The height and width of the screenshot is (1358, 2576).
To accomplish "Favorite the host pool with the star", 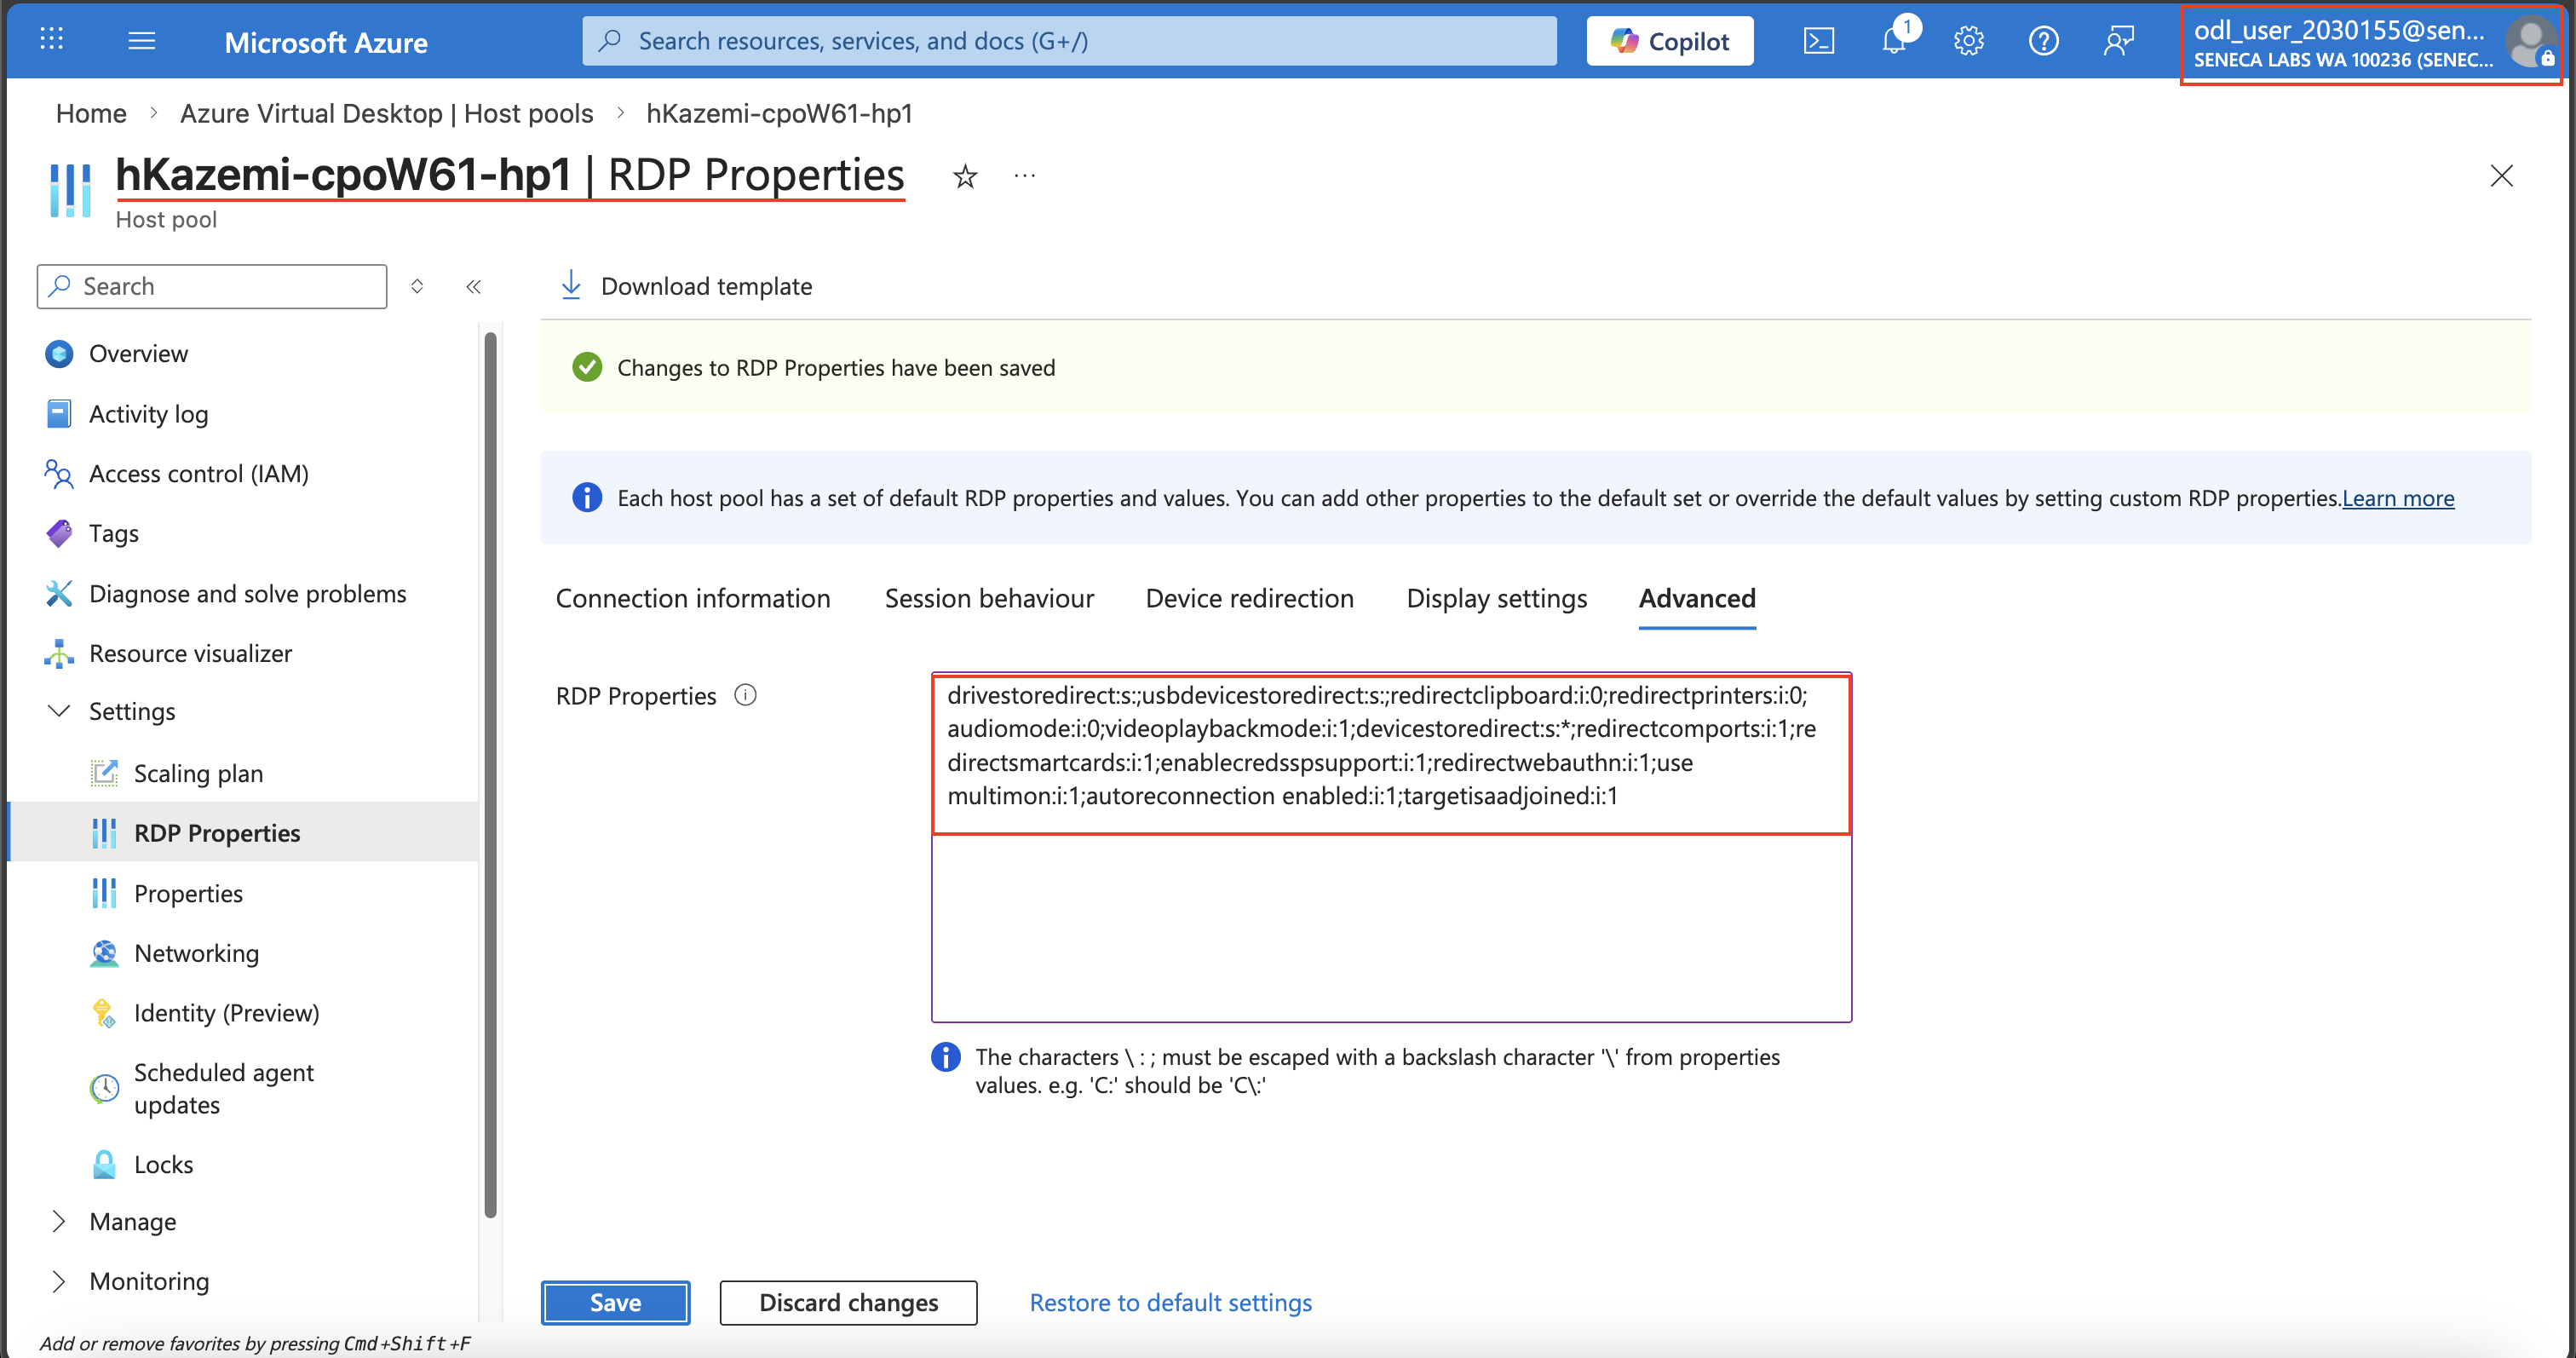I will 965,177.
